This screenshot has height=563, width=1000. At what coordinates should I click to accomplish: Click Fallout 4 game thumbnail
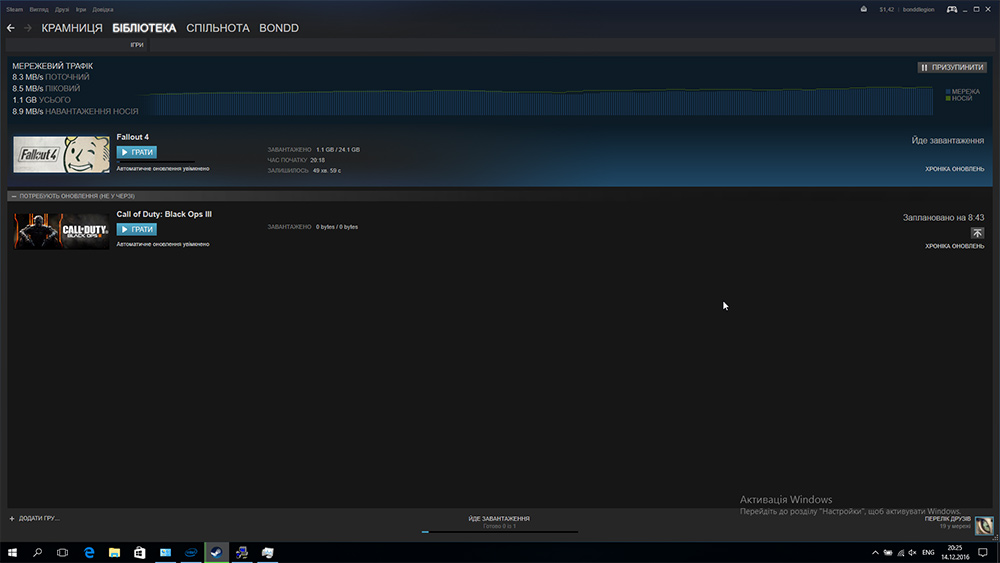pyautogui.click(x=61, y=154)
